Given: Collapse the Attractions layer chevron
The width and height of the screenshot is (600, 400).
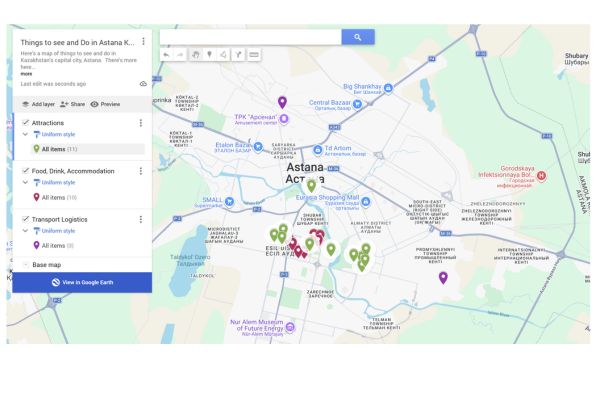Looking at the screenshot, I should [x=25, y=134].
